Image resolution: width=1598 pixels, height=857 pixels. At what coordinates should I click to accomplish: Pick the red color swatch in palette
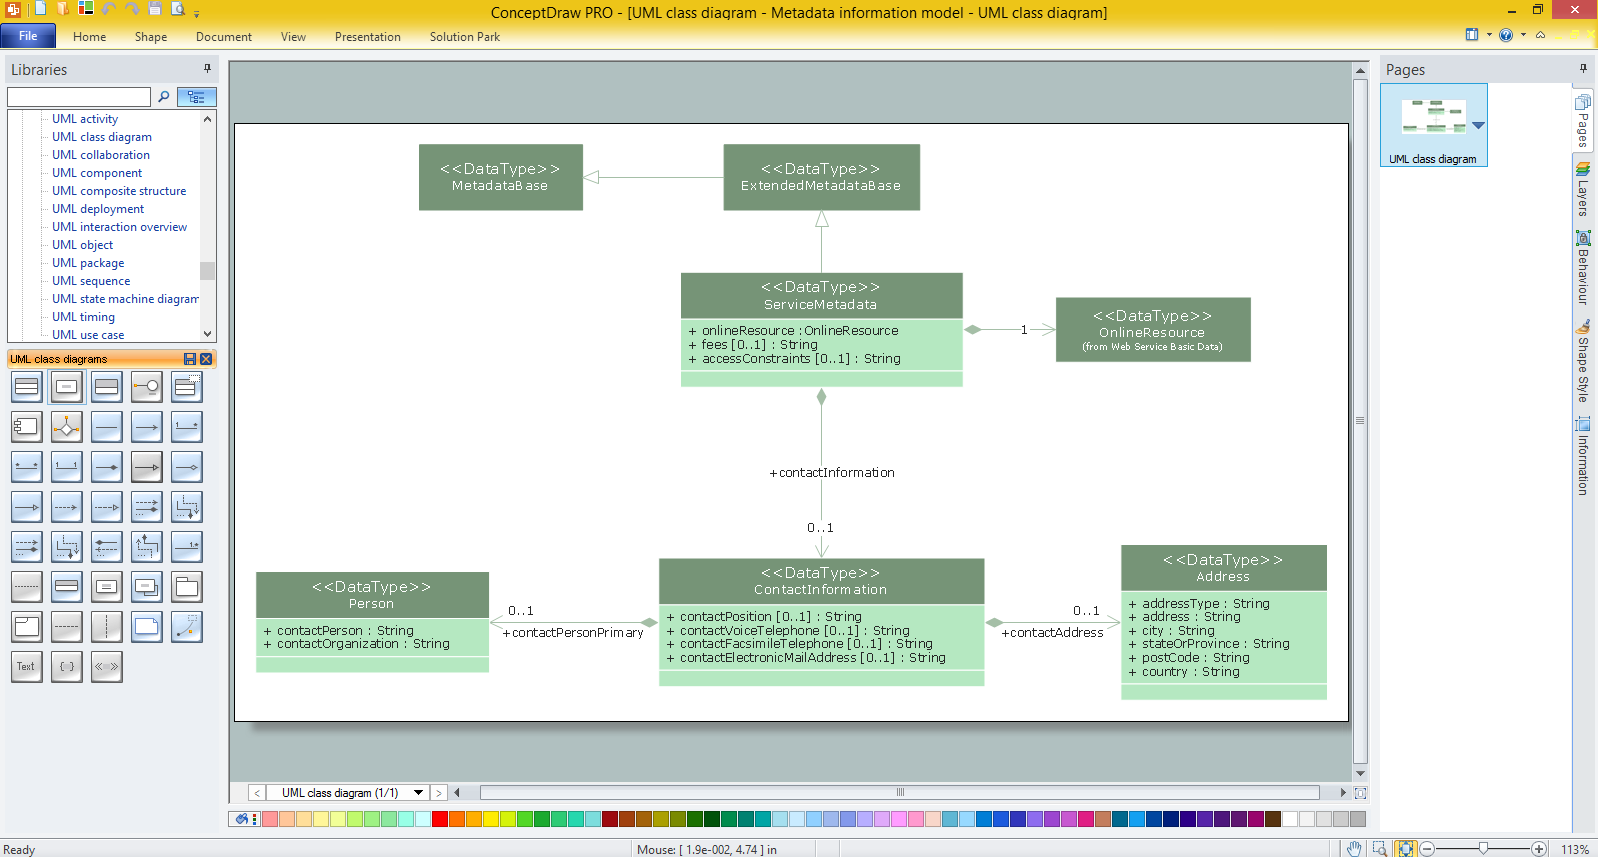(x=440, y=819)
